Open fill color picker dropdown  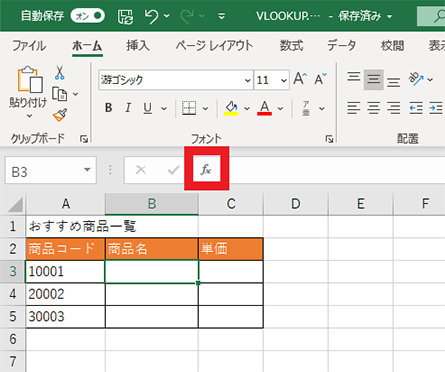pyautogui.click(x=247, y=108)
